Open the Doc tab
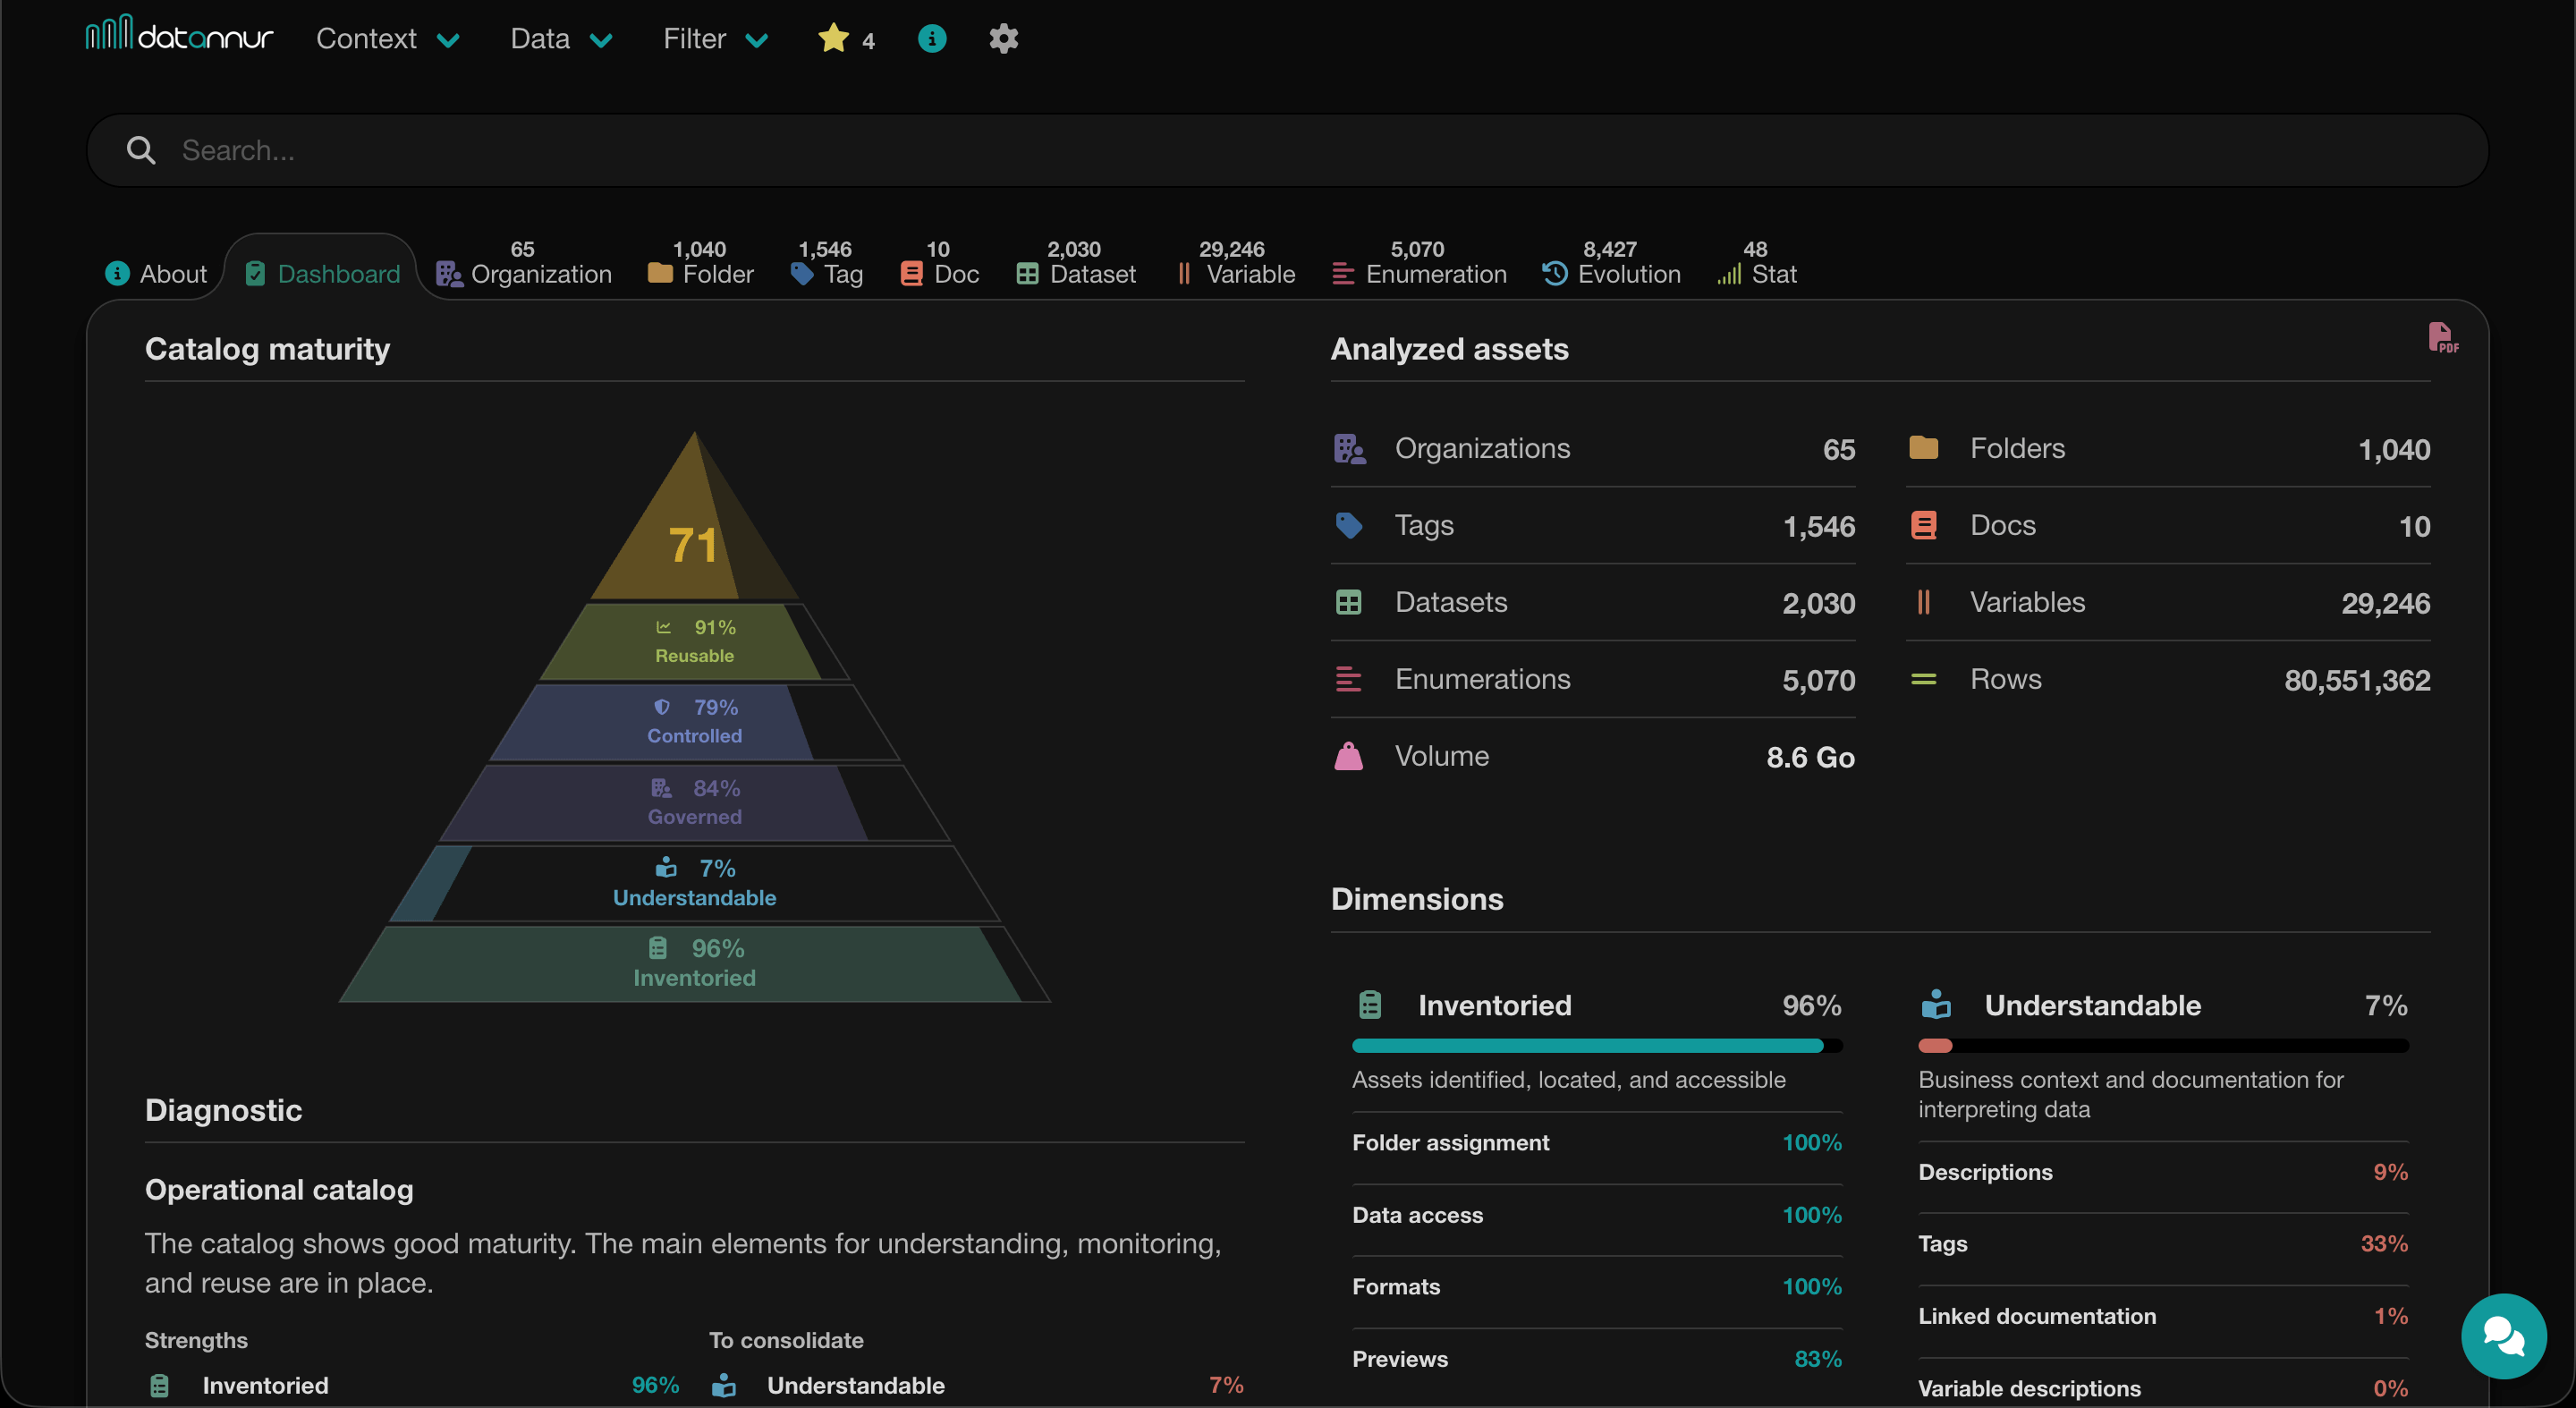Viewport: 2576px width, 1408px height. coord(939,264)
